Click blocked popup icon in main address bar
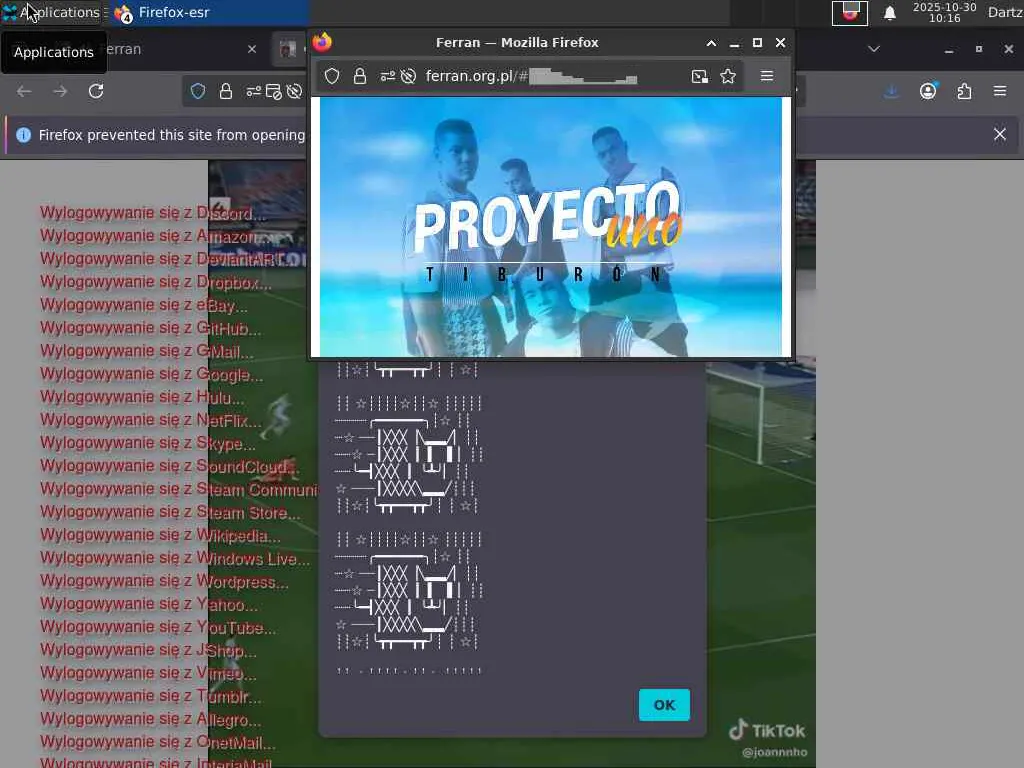Viewport: 1024px width, 768px height. tap(274, 91)
